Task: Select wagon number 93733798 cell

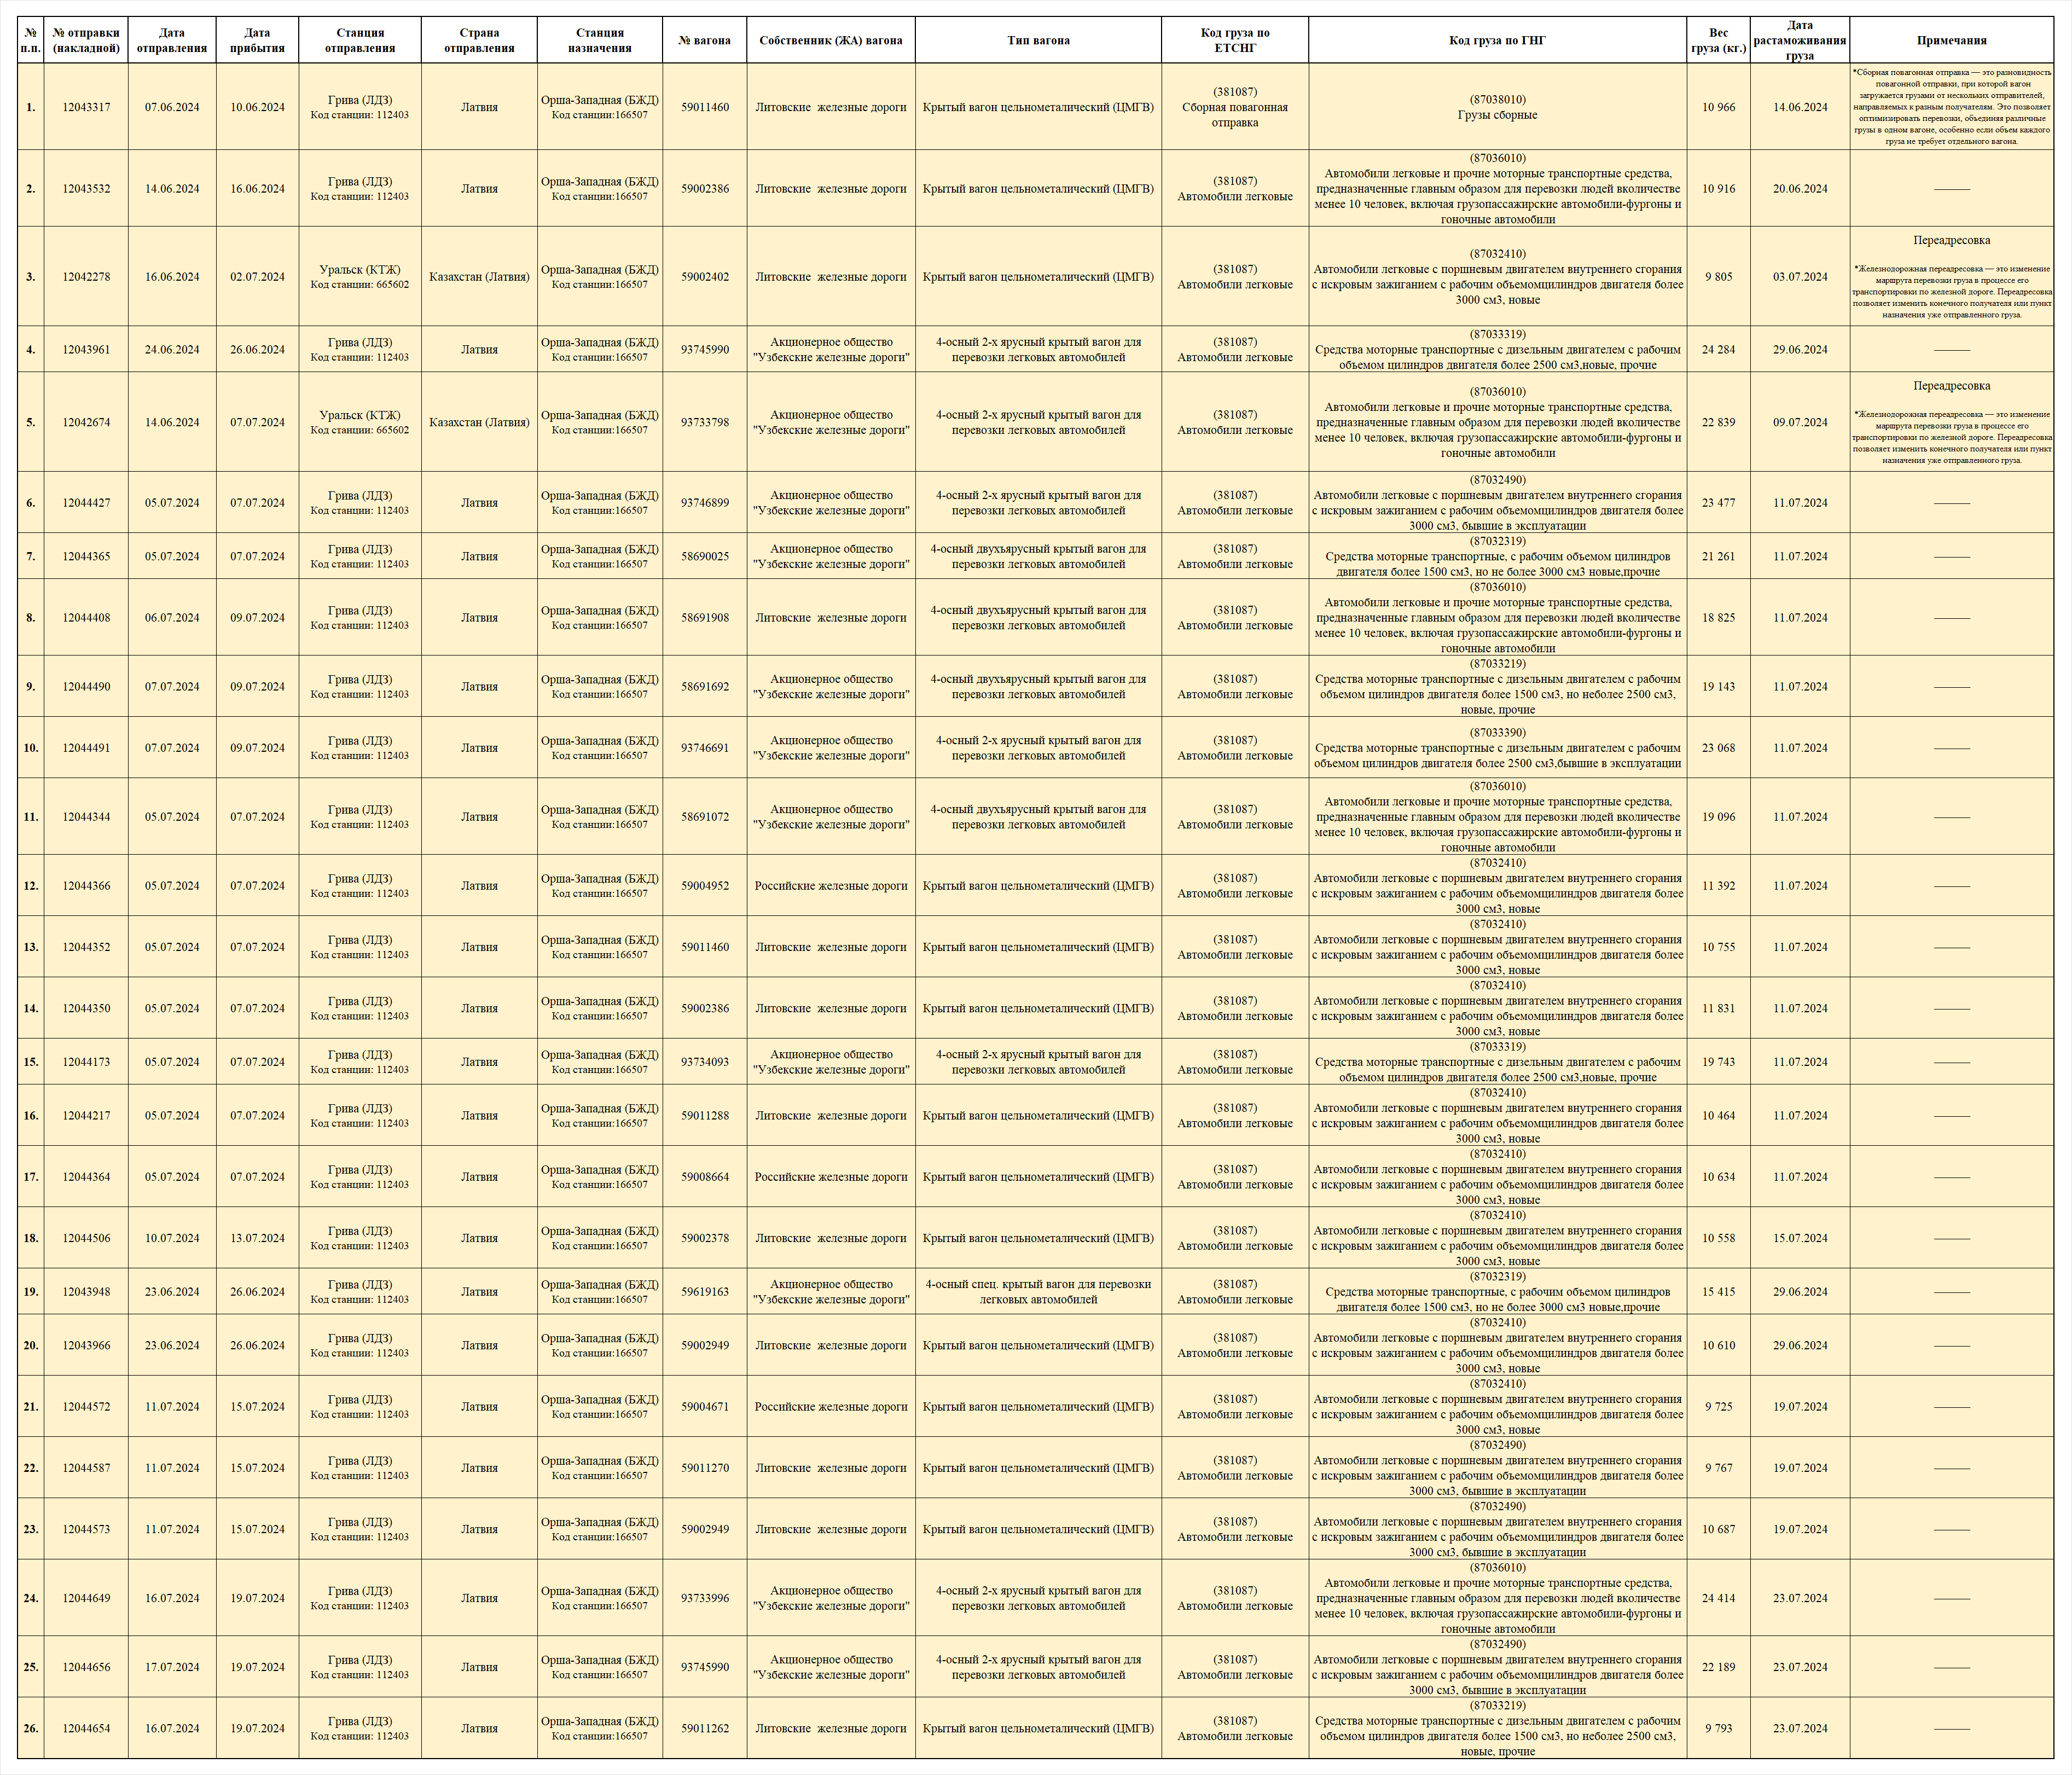Action: coord(704,422)
